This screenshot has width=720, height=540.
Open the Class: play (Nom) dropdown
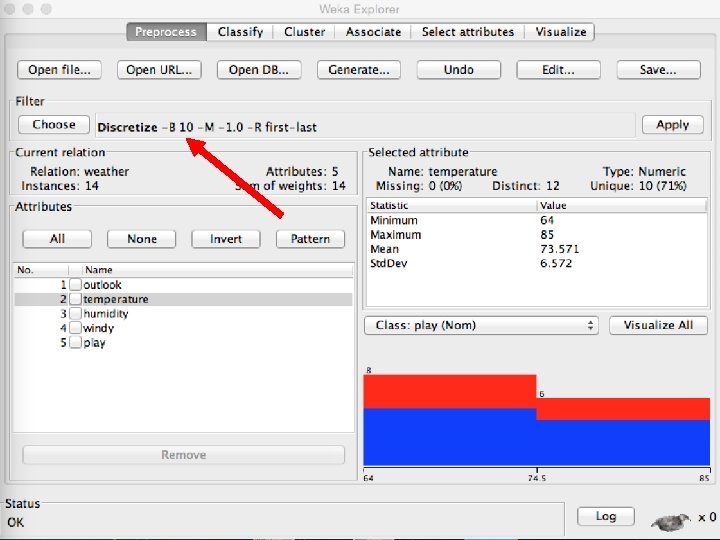click(x=481, y=325)
